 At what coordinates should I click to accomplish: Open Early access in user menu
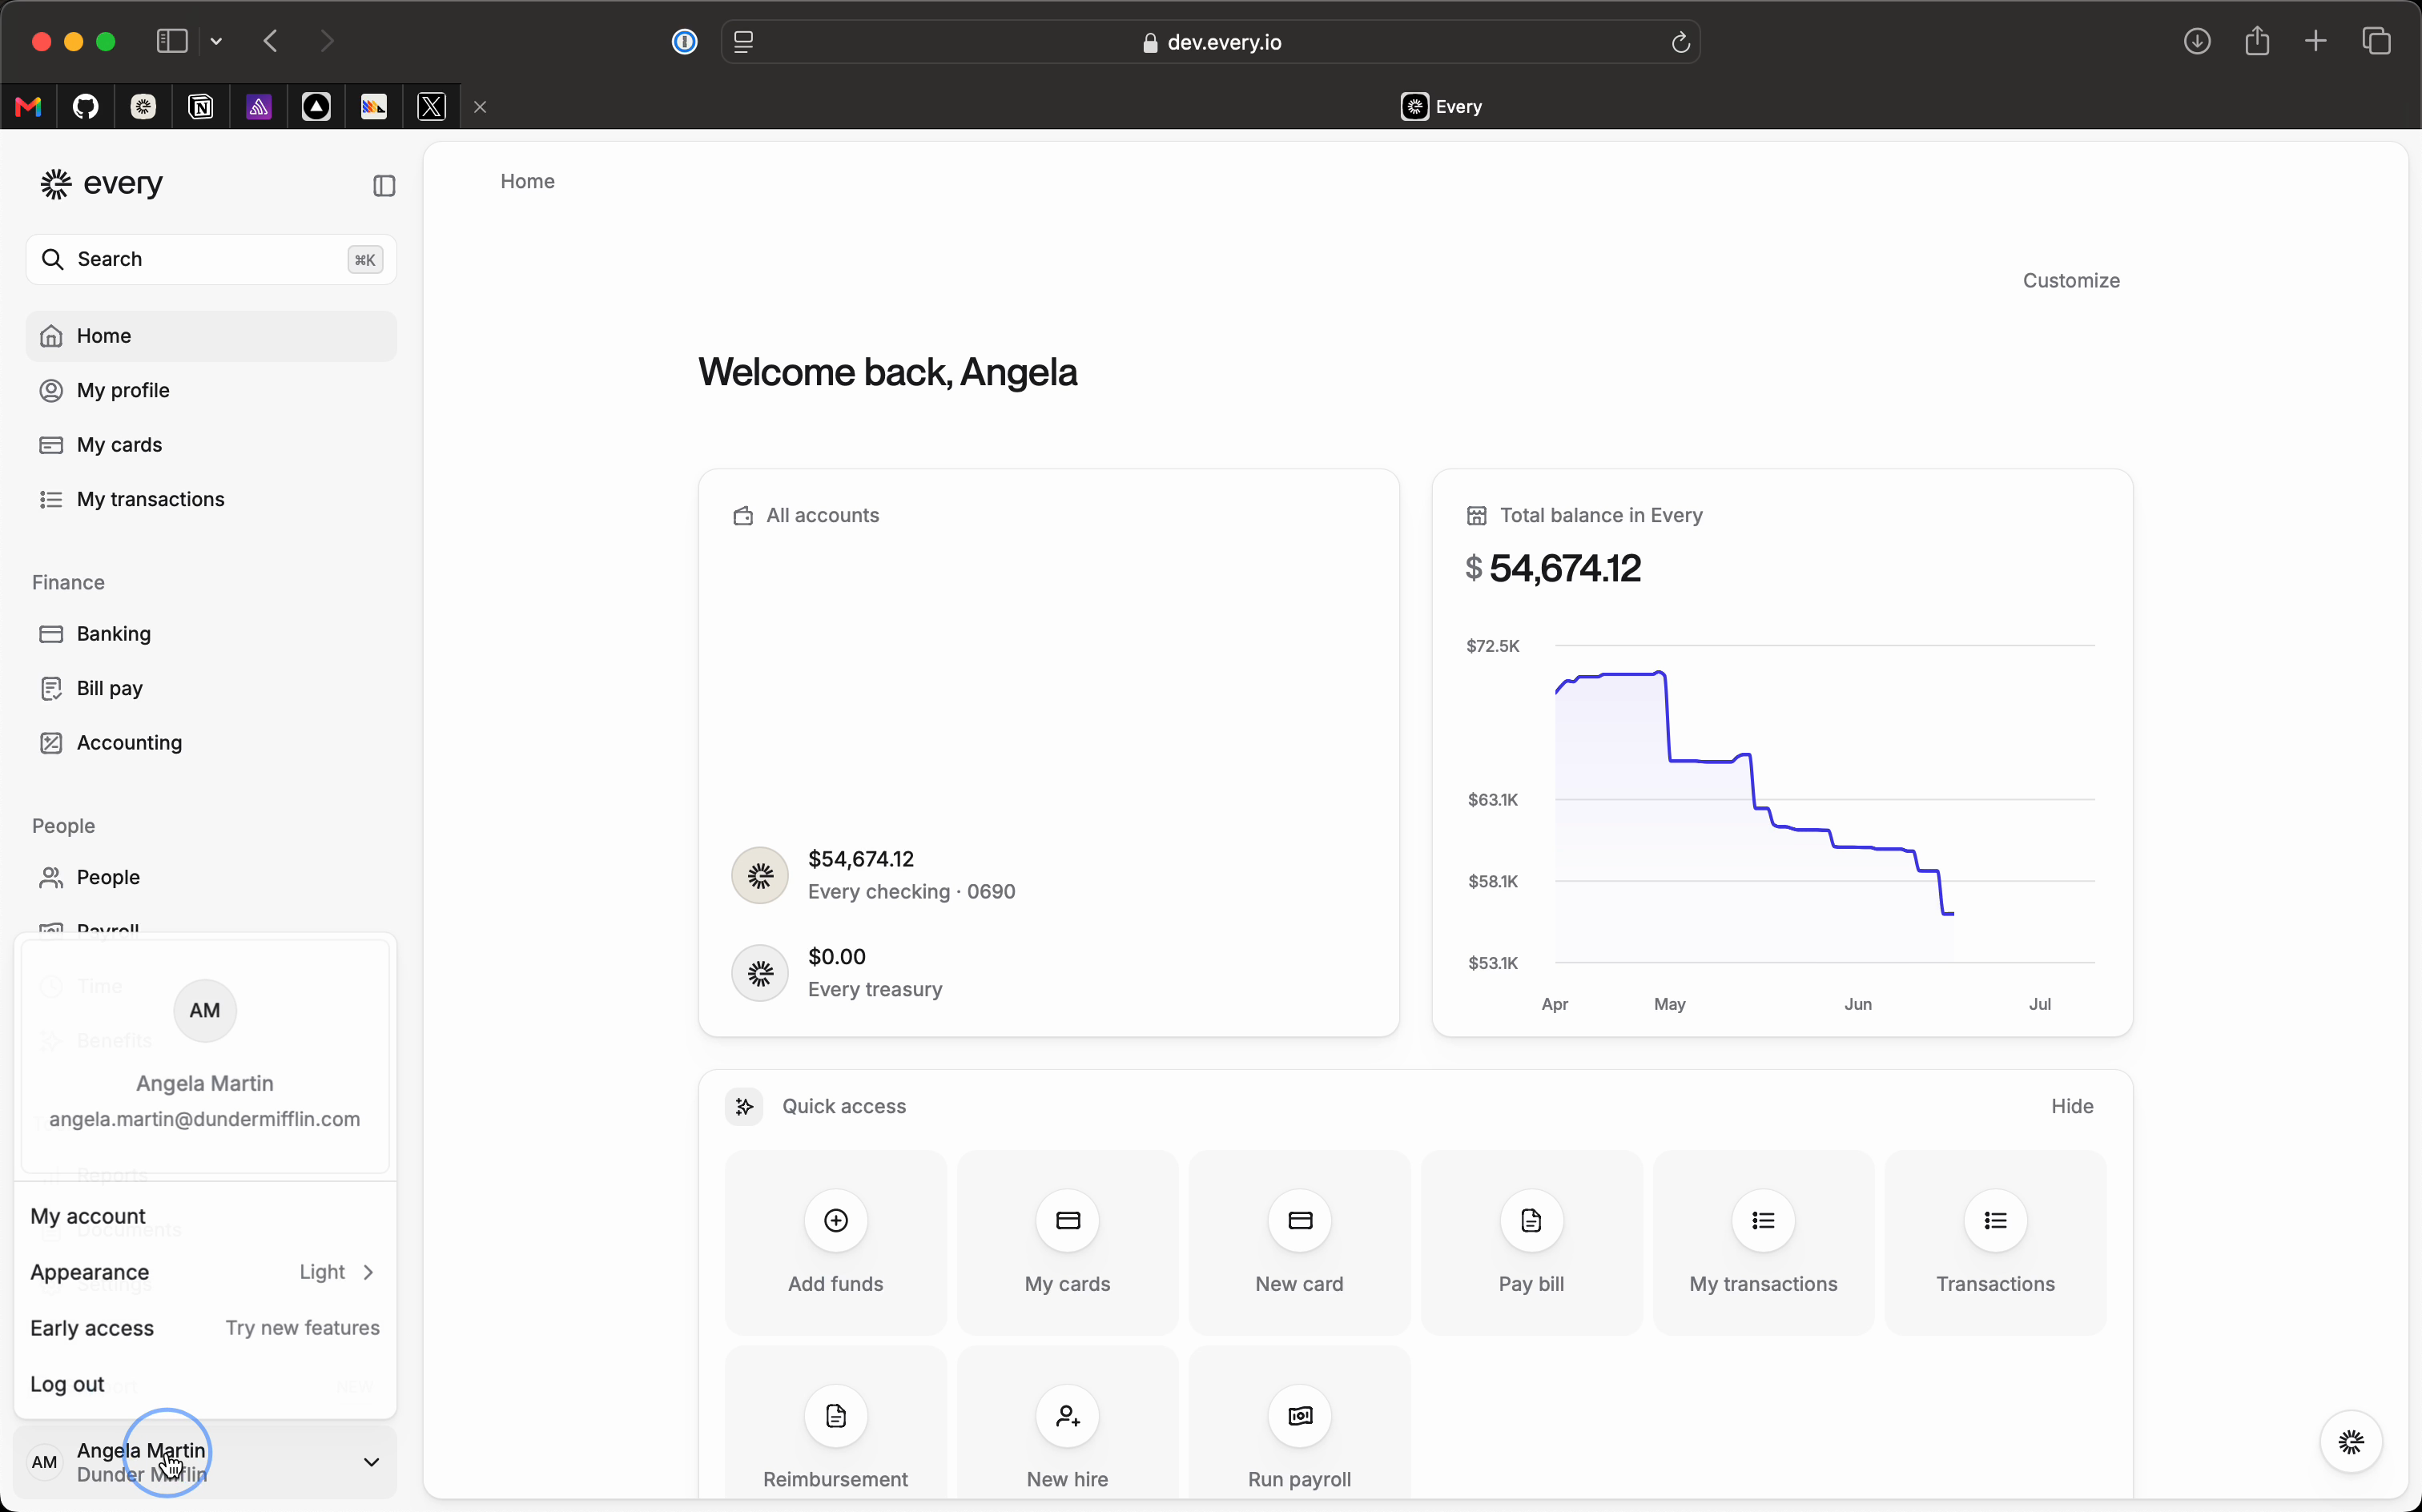coord(205,1328)
